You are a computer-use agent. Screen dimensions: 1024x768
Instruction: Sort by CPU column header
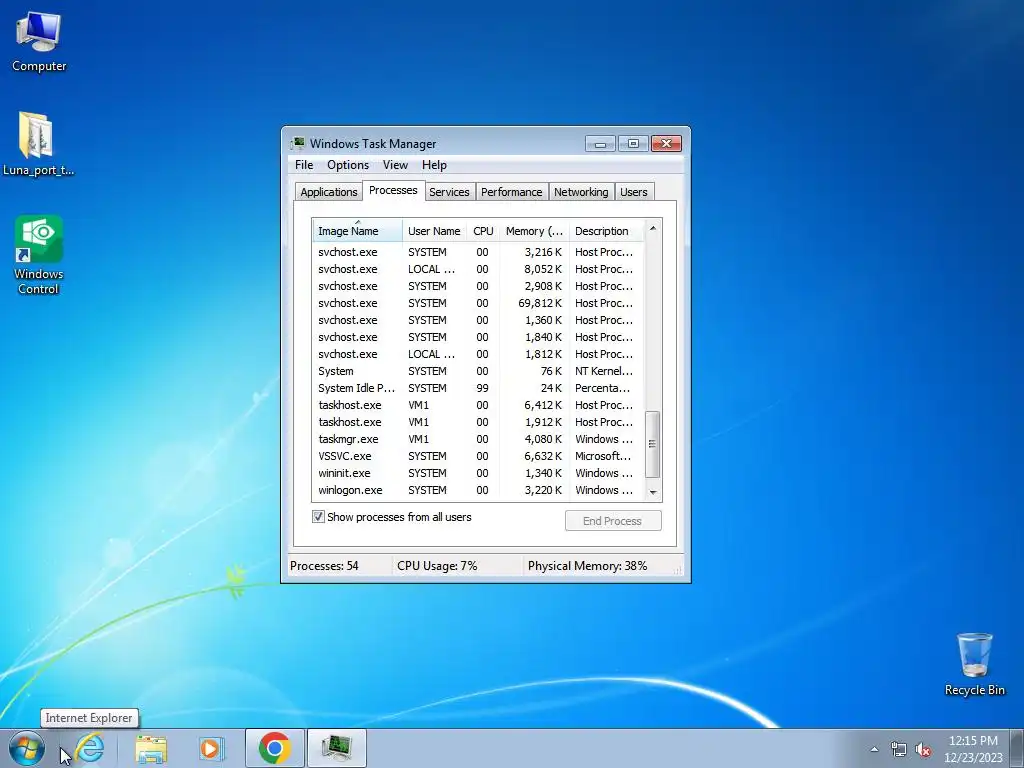pos(483,231)
